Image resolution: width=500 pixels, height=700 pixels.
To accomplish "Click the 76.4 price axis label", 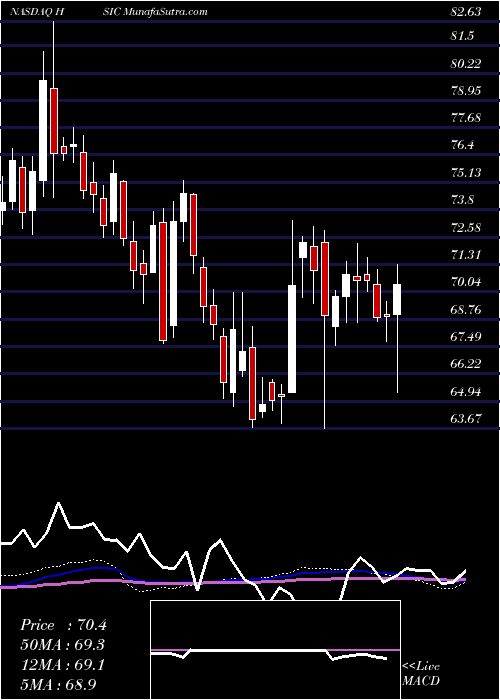I will (x=462, y=145).
